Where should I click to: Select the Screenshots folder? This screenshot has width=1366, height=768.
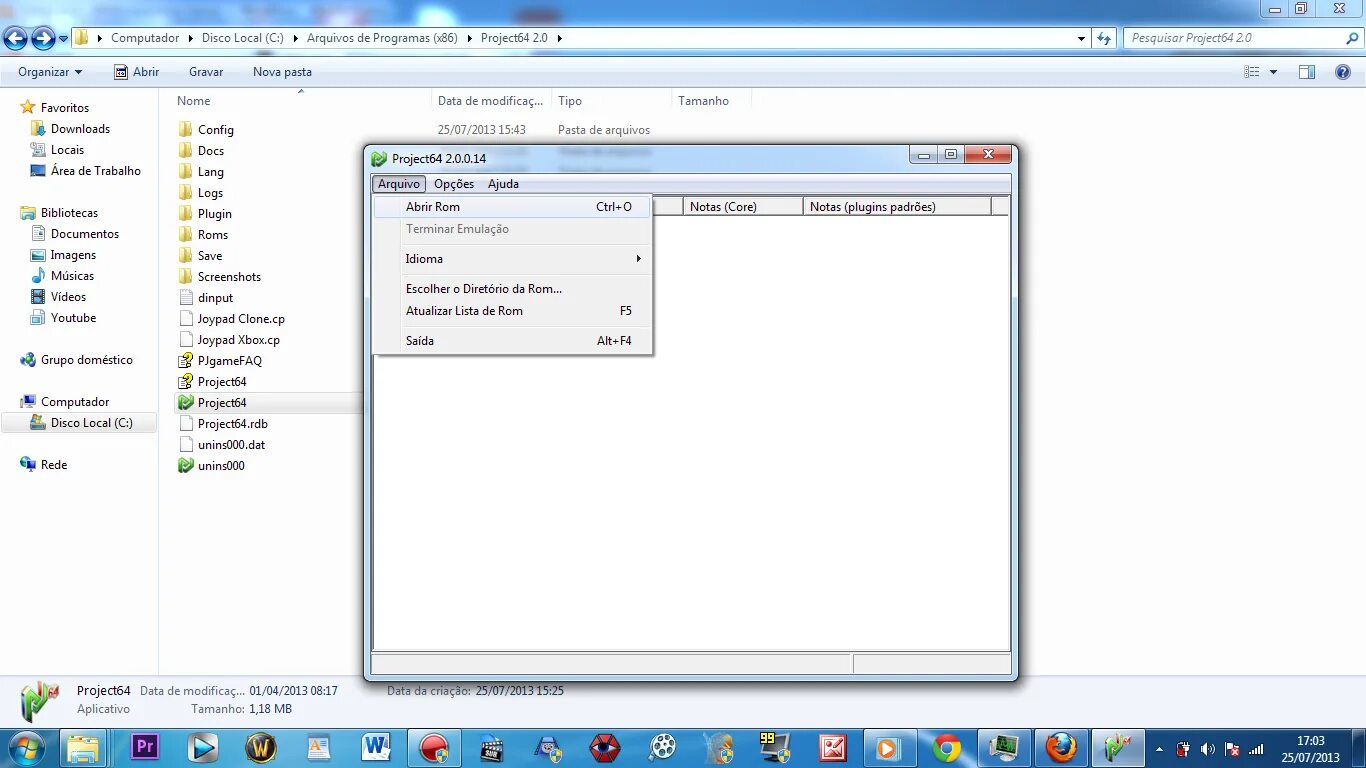coord(220,277)
